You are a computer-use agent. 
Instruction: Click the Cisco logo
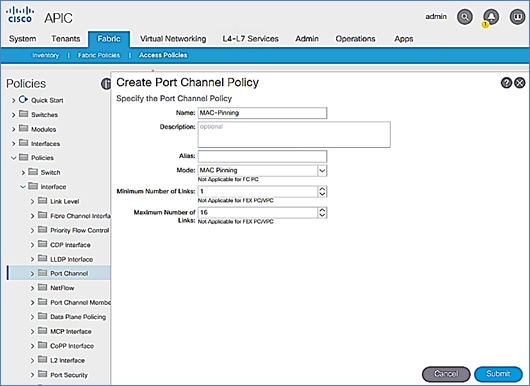click(20, 15)
